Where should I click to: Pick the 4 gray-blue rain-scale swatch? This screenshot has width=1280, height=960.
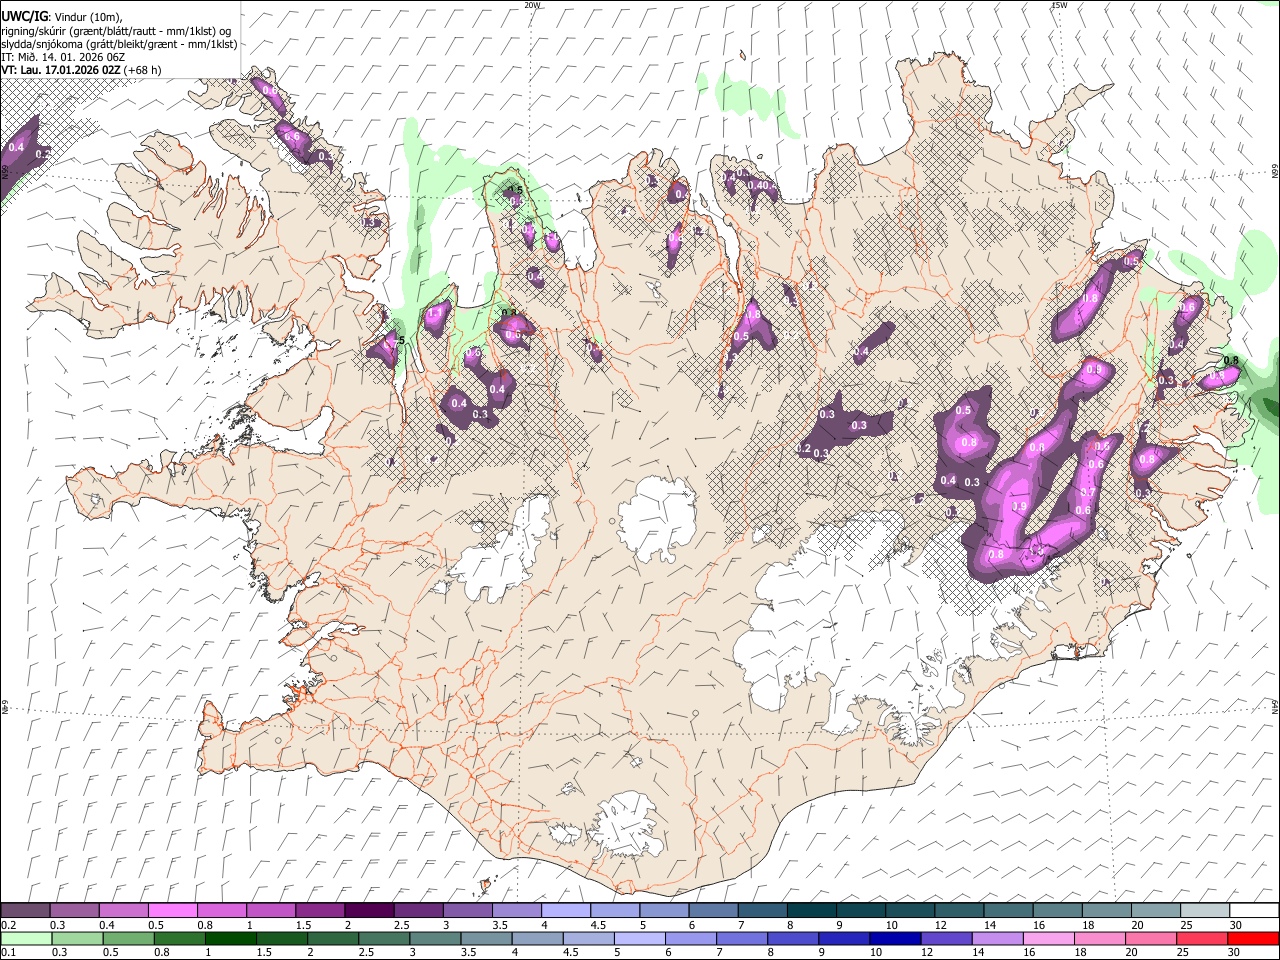tap(537, 939)
